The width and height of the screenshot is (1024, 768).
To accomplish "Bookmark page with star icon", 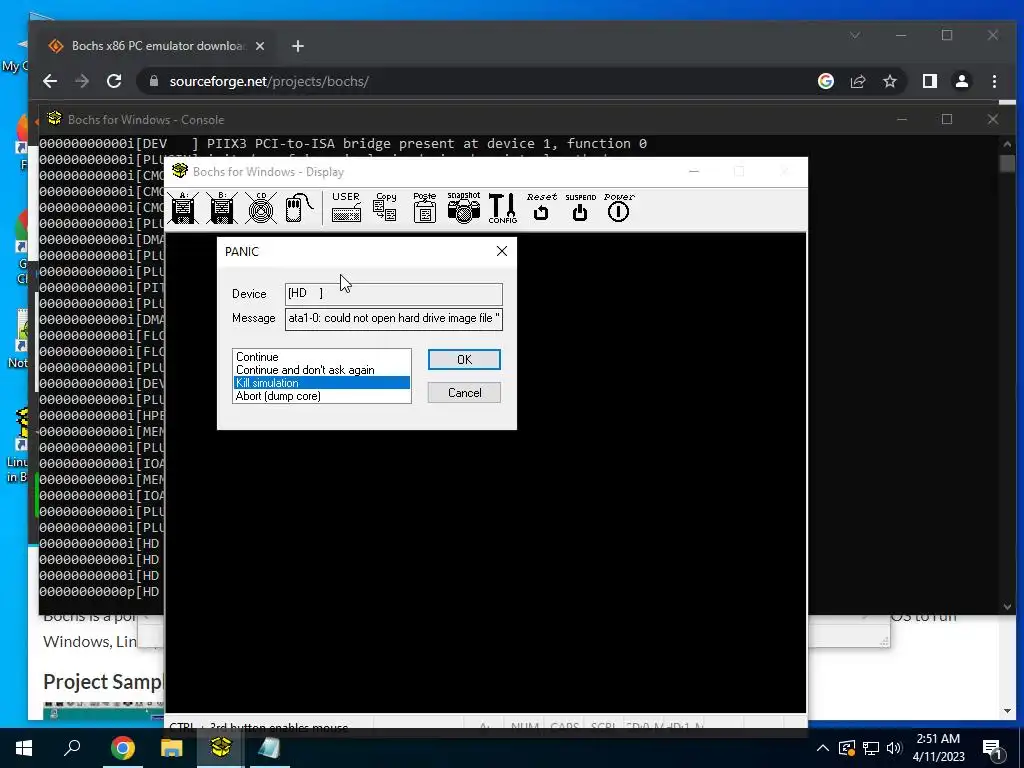I will [889, 81].
